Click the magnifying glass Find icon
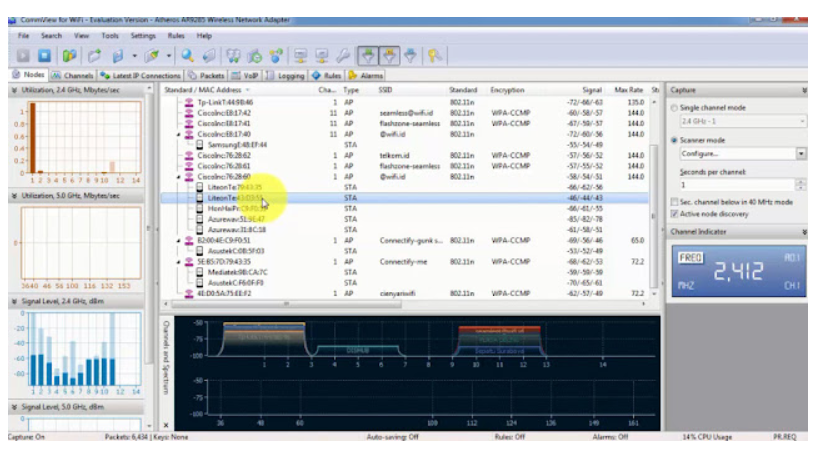 [187, 55]
